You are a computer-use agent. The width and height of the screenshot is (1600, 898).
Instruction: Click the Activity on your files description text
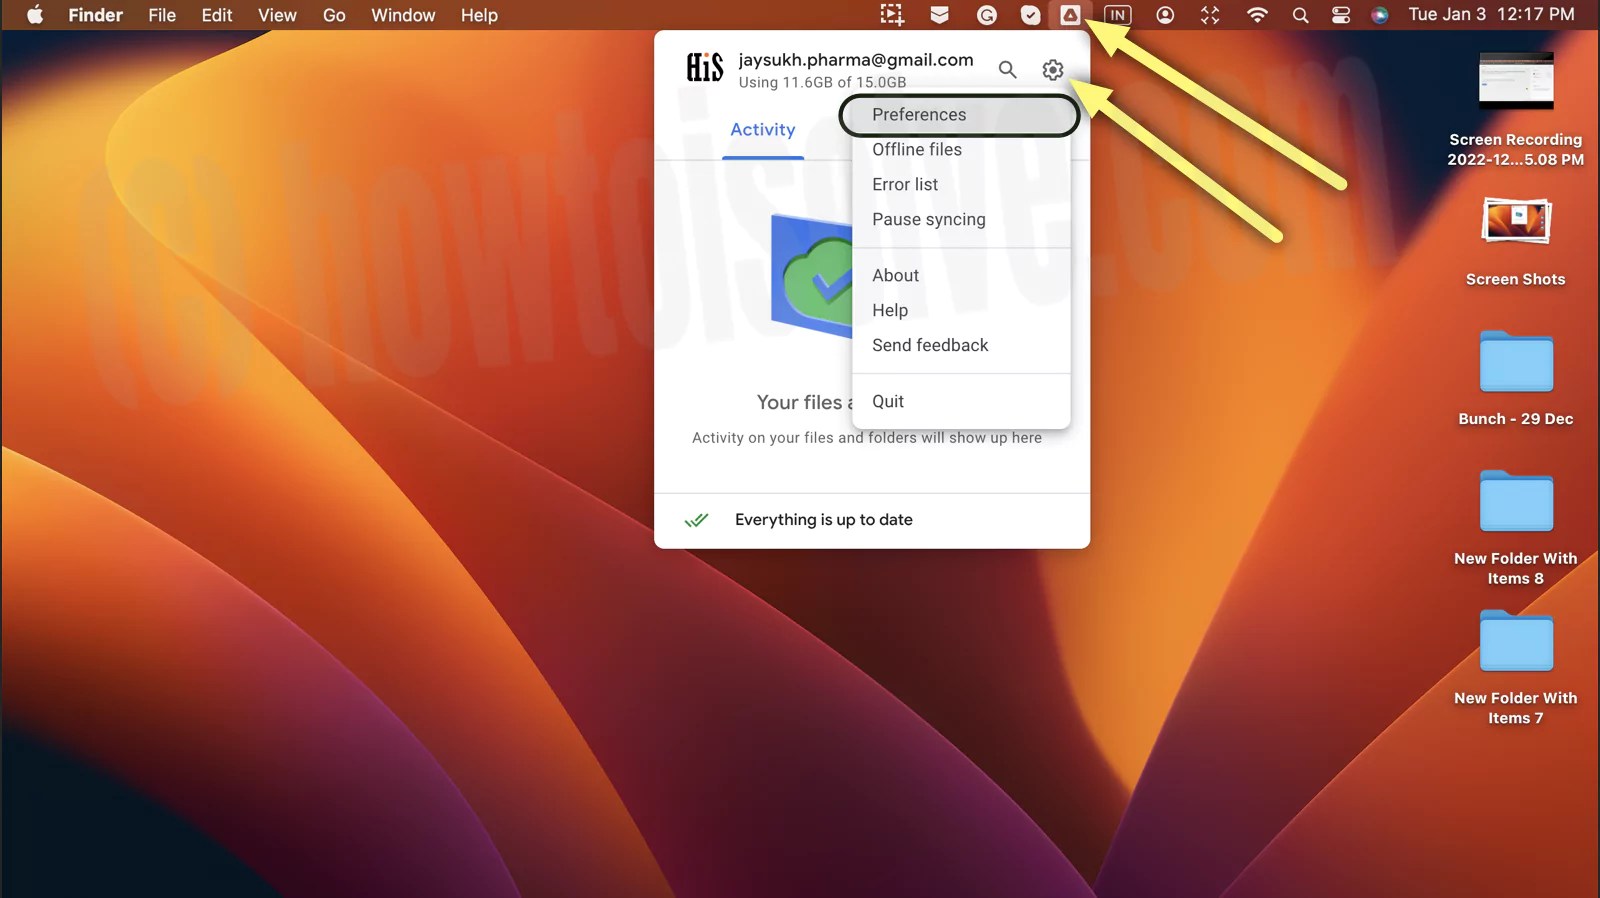tap(867, 438)
